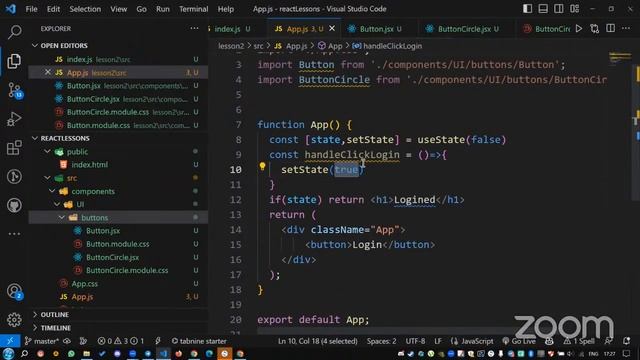Toggle Primary Side Bar layout icon

click(527, 9)
